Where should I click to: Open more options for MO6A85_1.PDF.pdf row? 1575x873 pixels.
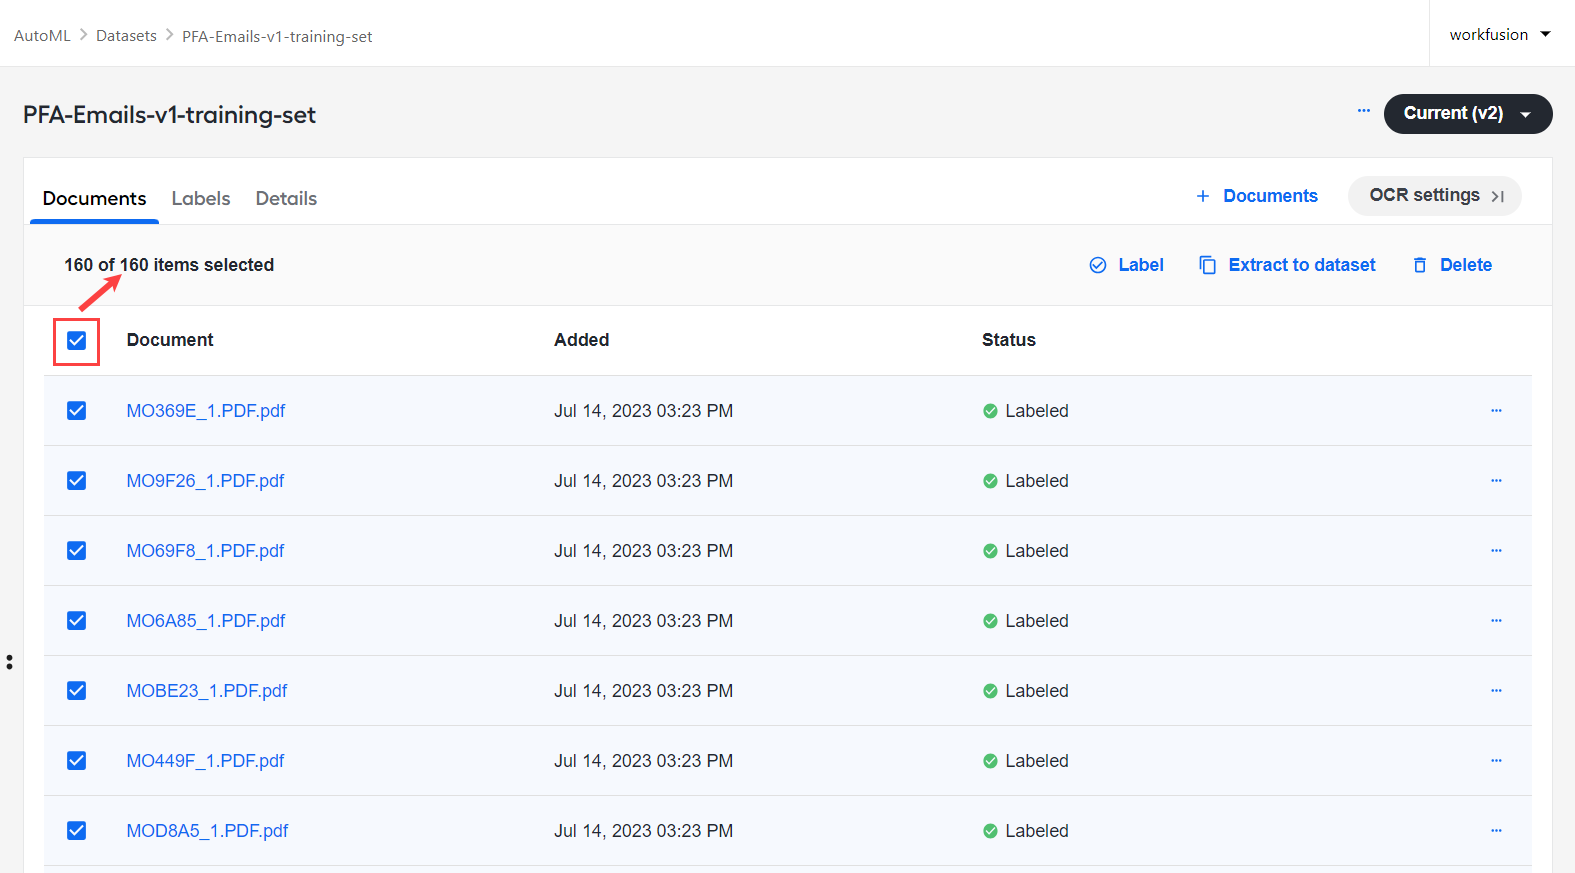click(1496, 621)
